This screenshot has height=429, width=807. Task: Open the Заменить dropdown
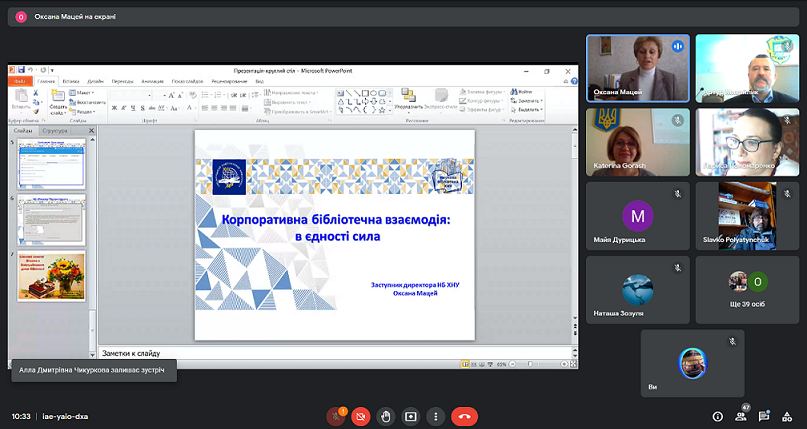527,101
